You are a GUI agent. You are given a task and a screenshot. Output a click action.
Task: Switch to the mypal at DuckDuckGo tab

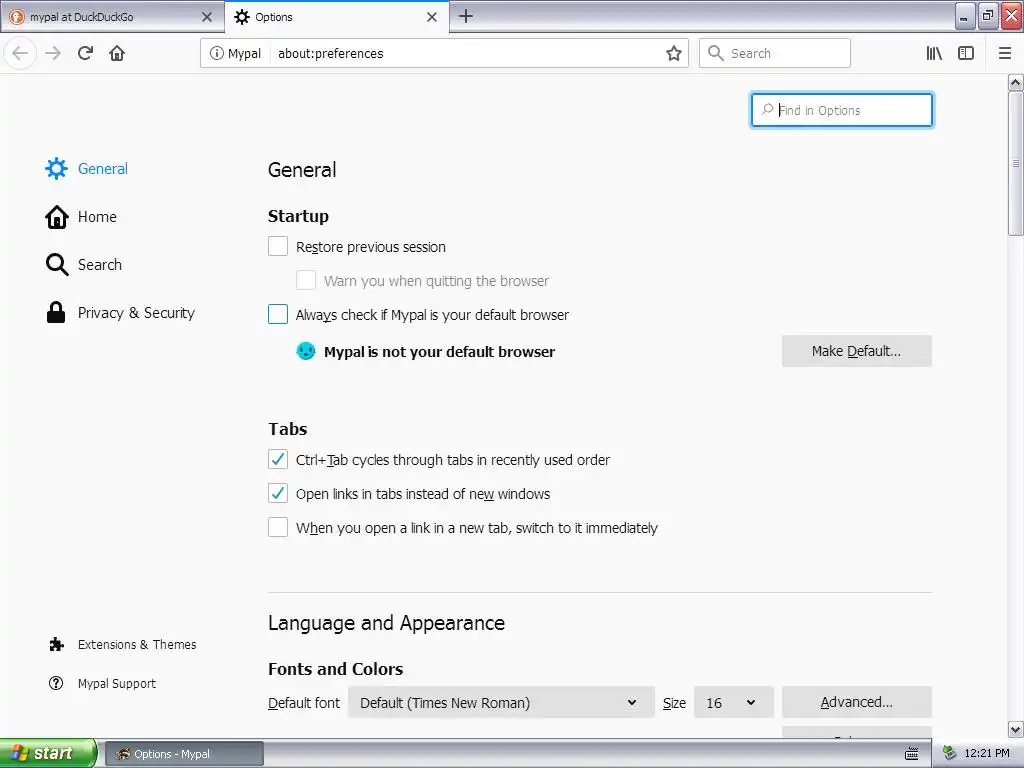pos(112,17)
